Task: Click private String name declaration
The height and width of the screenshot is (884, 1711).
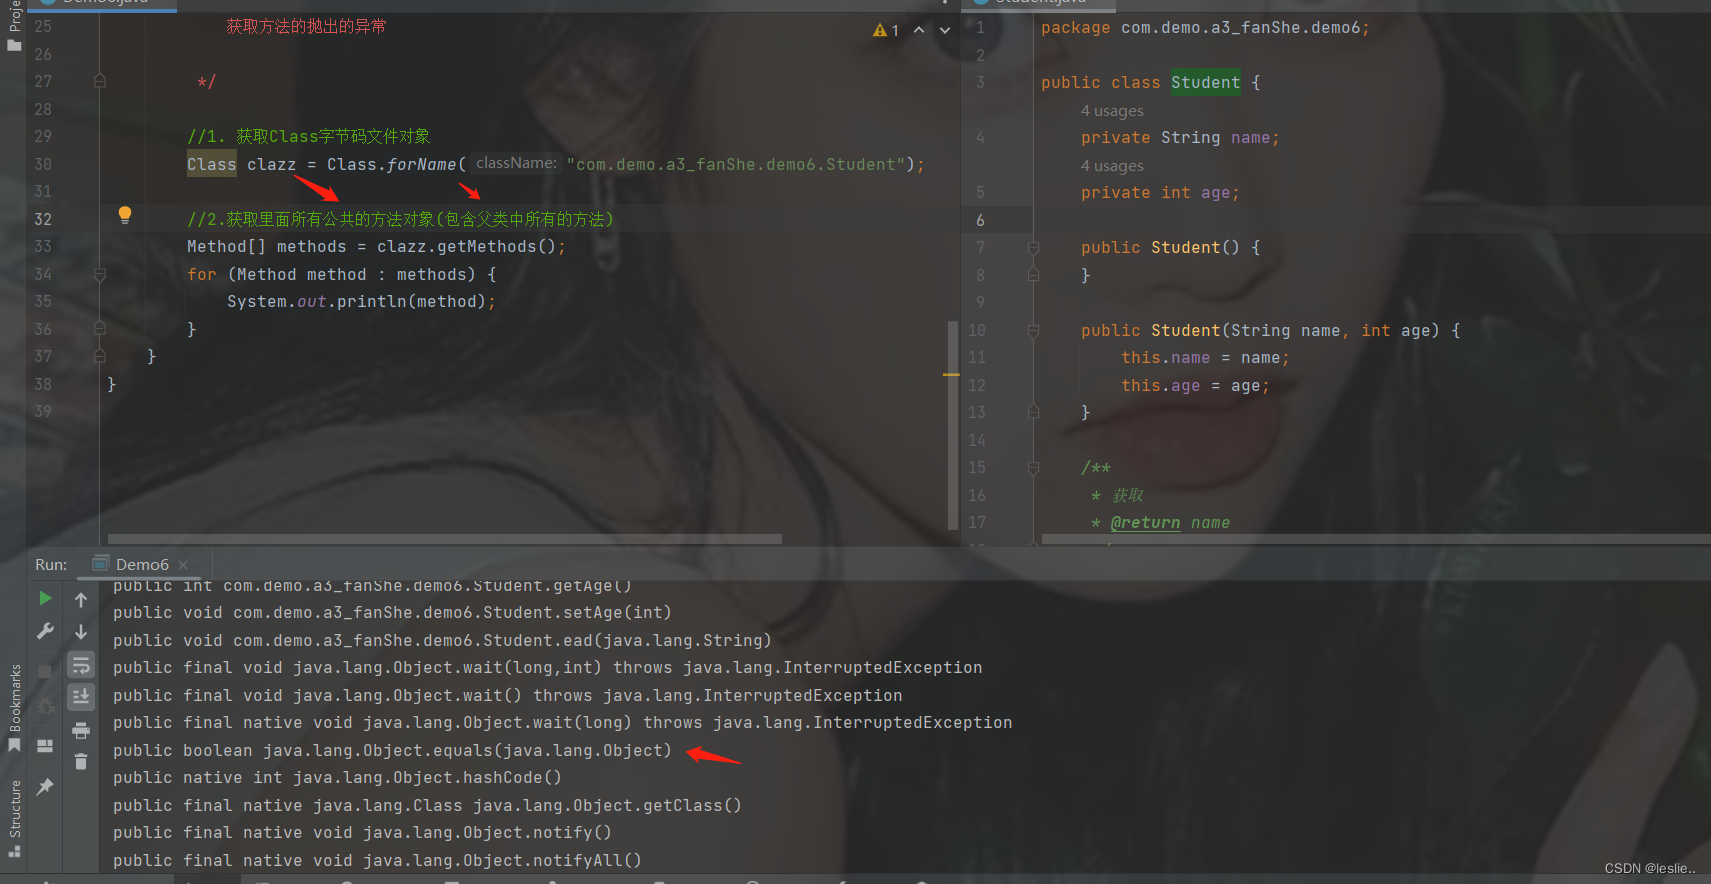Action: pyautogui.click(x=1180, y=137)
